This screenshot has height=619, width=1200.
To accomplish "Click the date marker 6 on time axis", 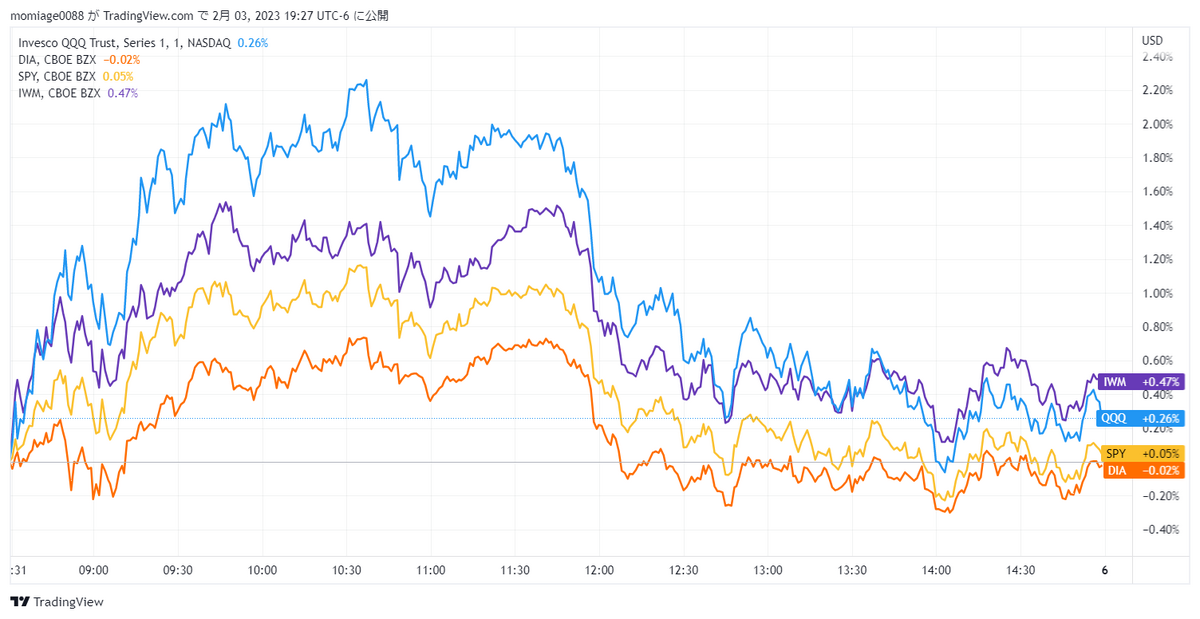I will 1104,570.
